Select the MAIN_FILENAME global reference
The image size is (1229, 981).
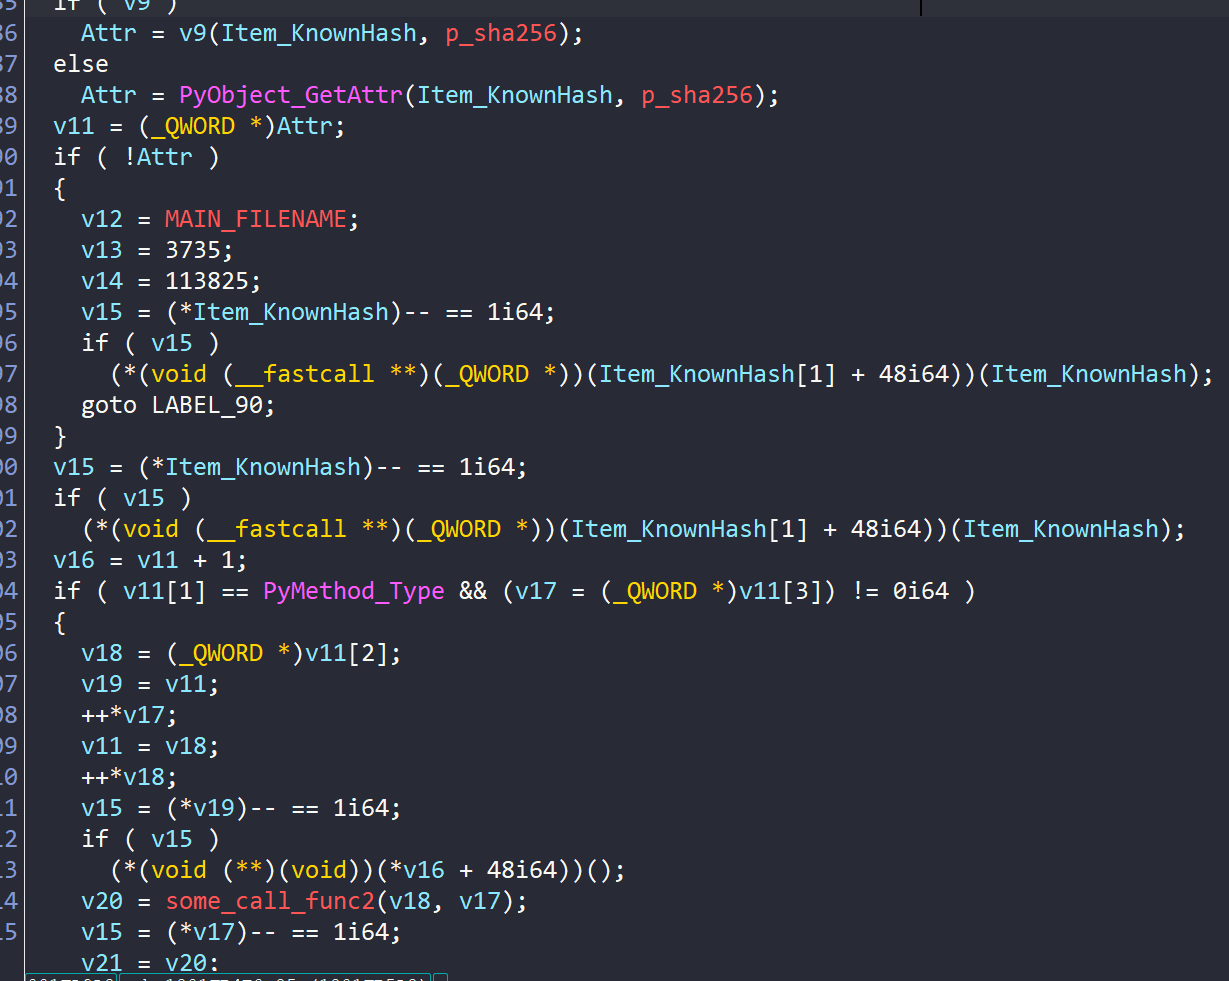coord(255,219)
